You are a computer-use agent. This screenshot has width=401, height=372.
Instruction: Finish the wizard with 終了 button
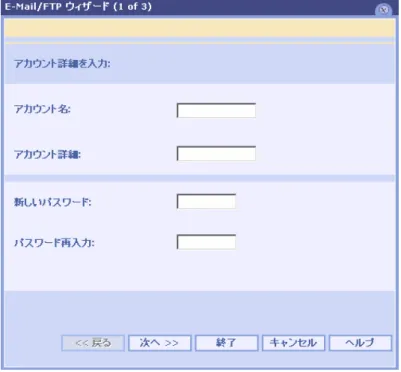227,343
